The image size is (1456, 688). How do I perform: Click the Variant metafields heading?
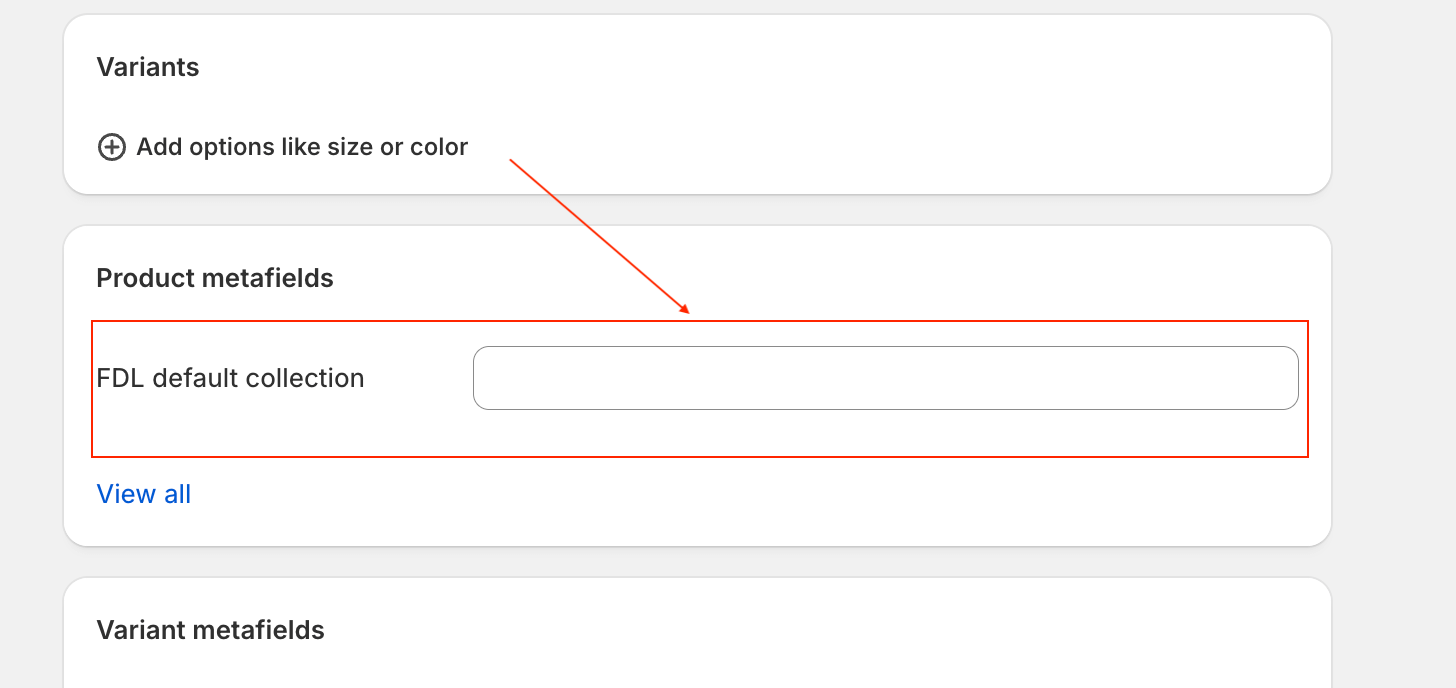coord(210,630)
